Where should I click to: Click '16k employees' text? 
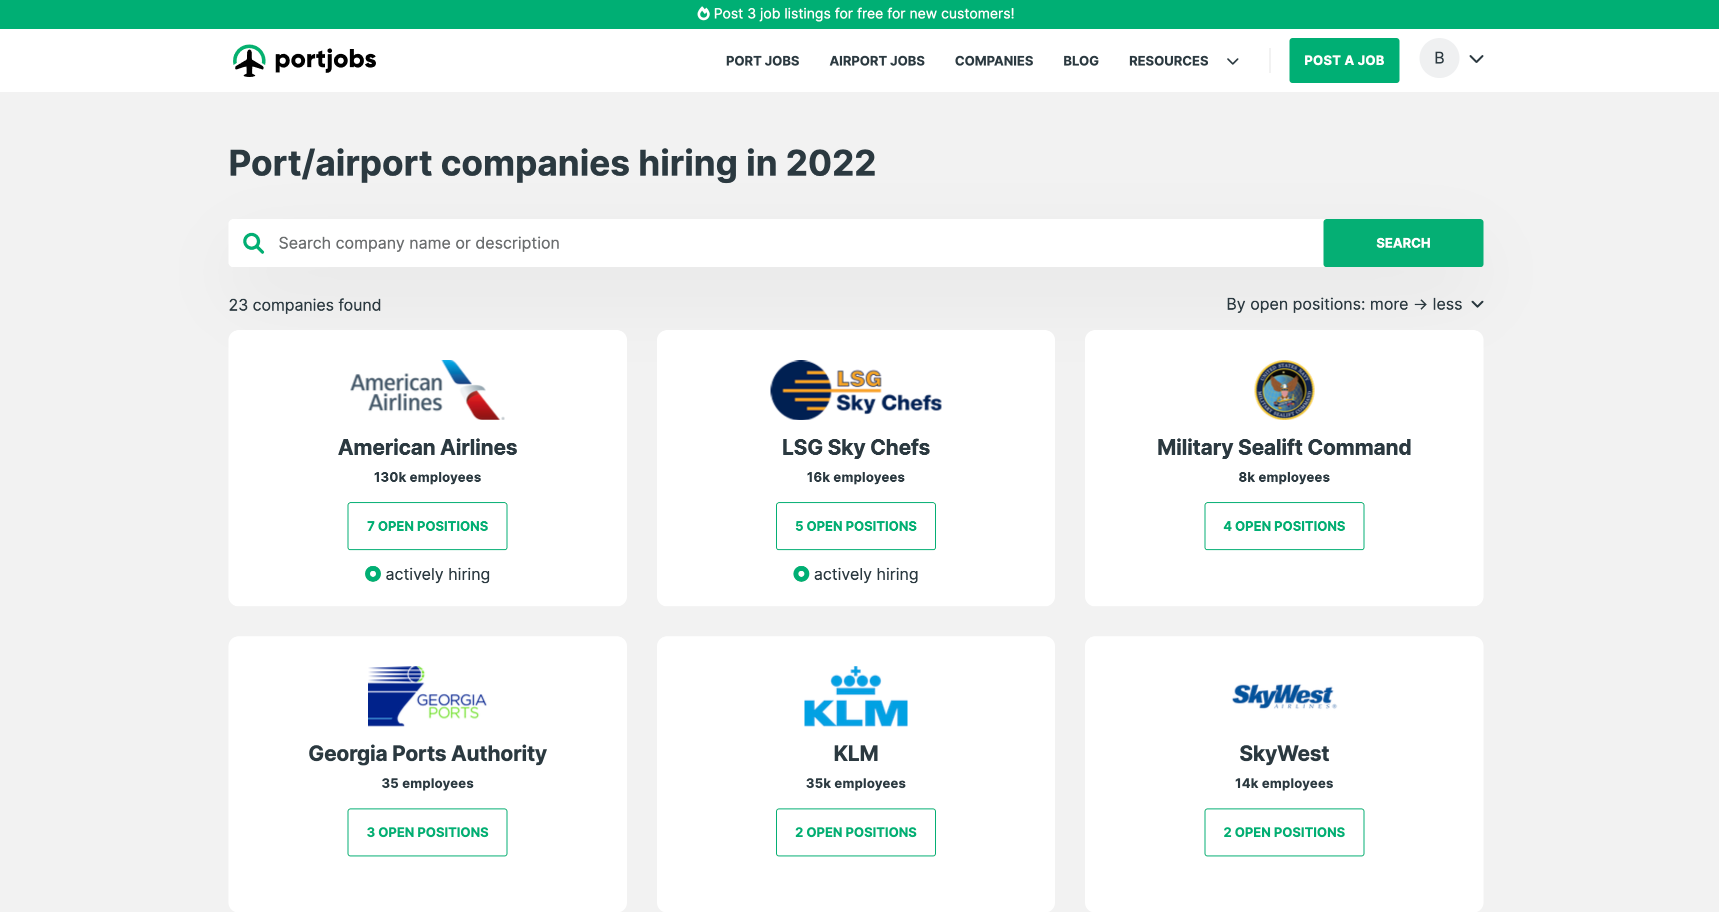[x=856, y=477]
